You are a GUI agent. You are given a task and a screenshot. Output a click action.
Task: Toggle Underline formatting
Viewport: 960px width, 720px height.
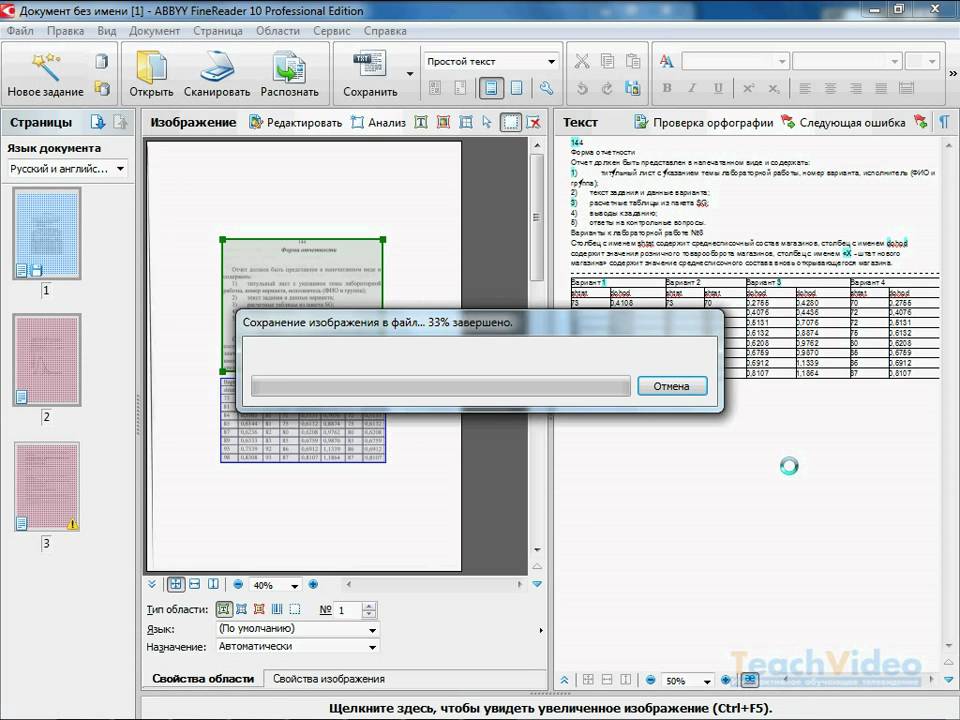pos(718,88)
